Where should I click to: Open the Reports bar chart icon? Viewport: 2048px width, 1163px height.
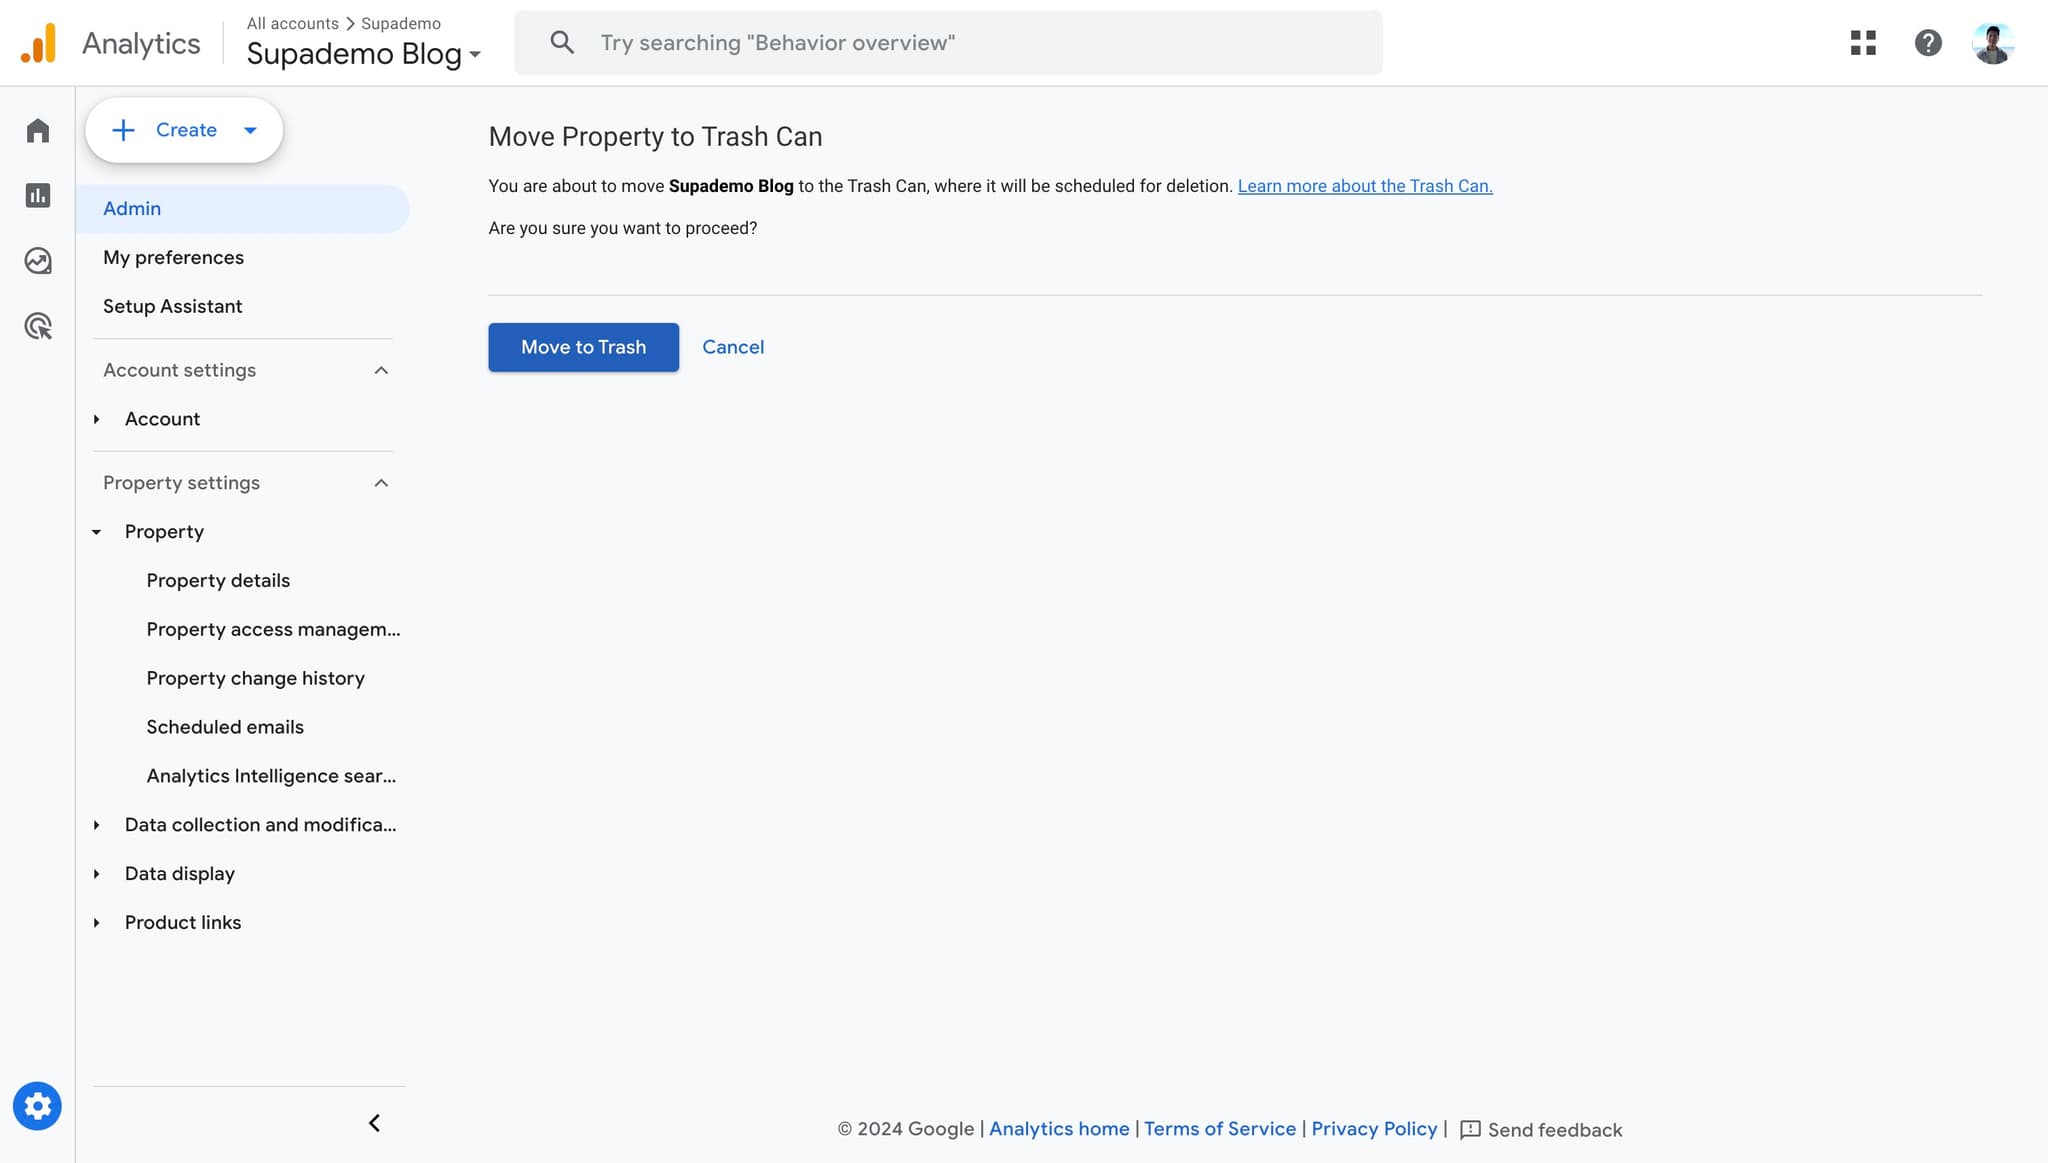38,196
